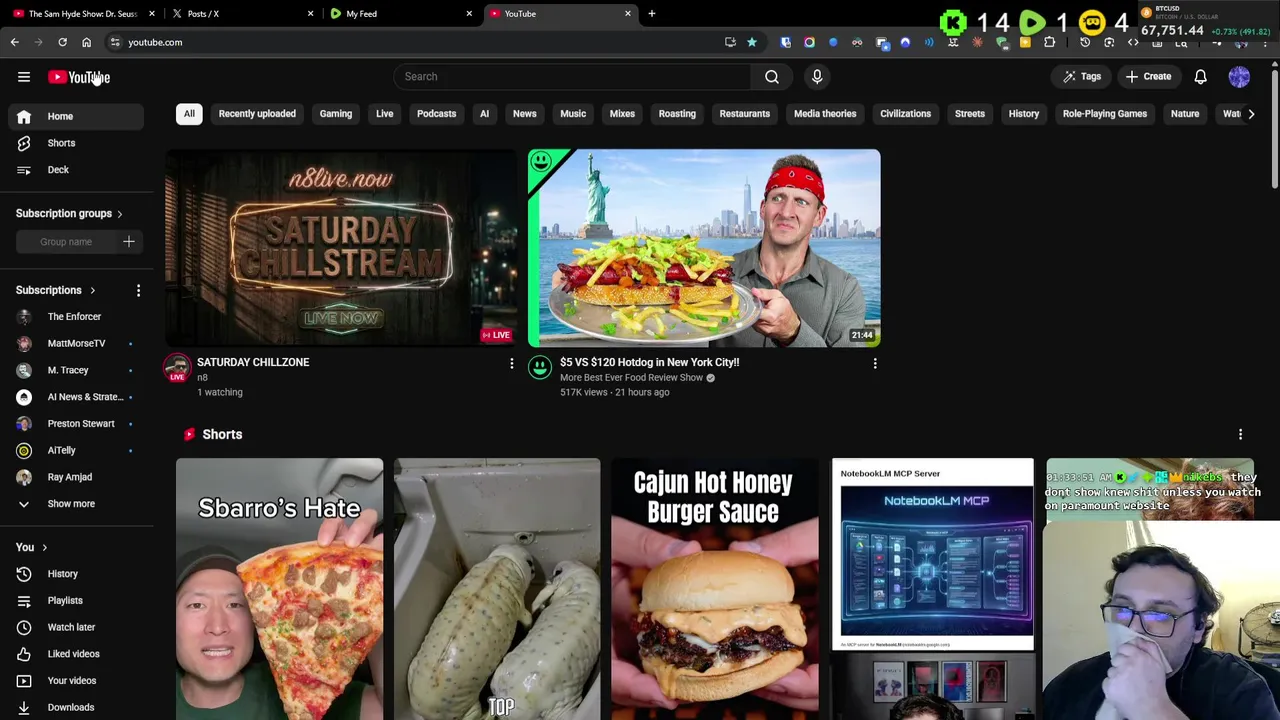Open Deck in the sidebar
The height and width of the screenshot is (720, 1280).
(x=76, y=170)
